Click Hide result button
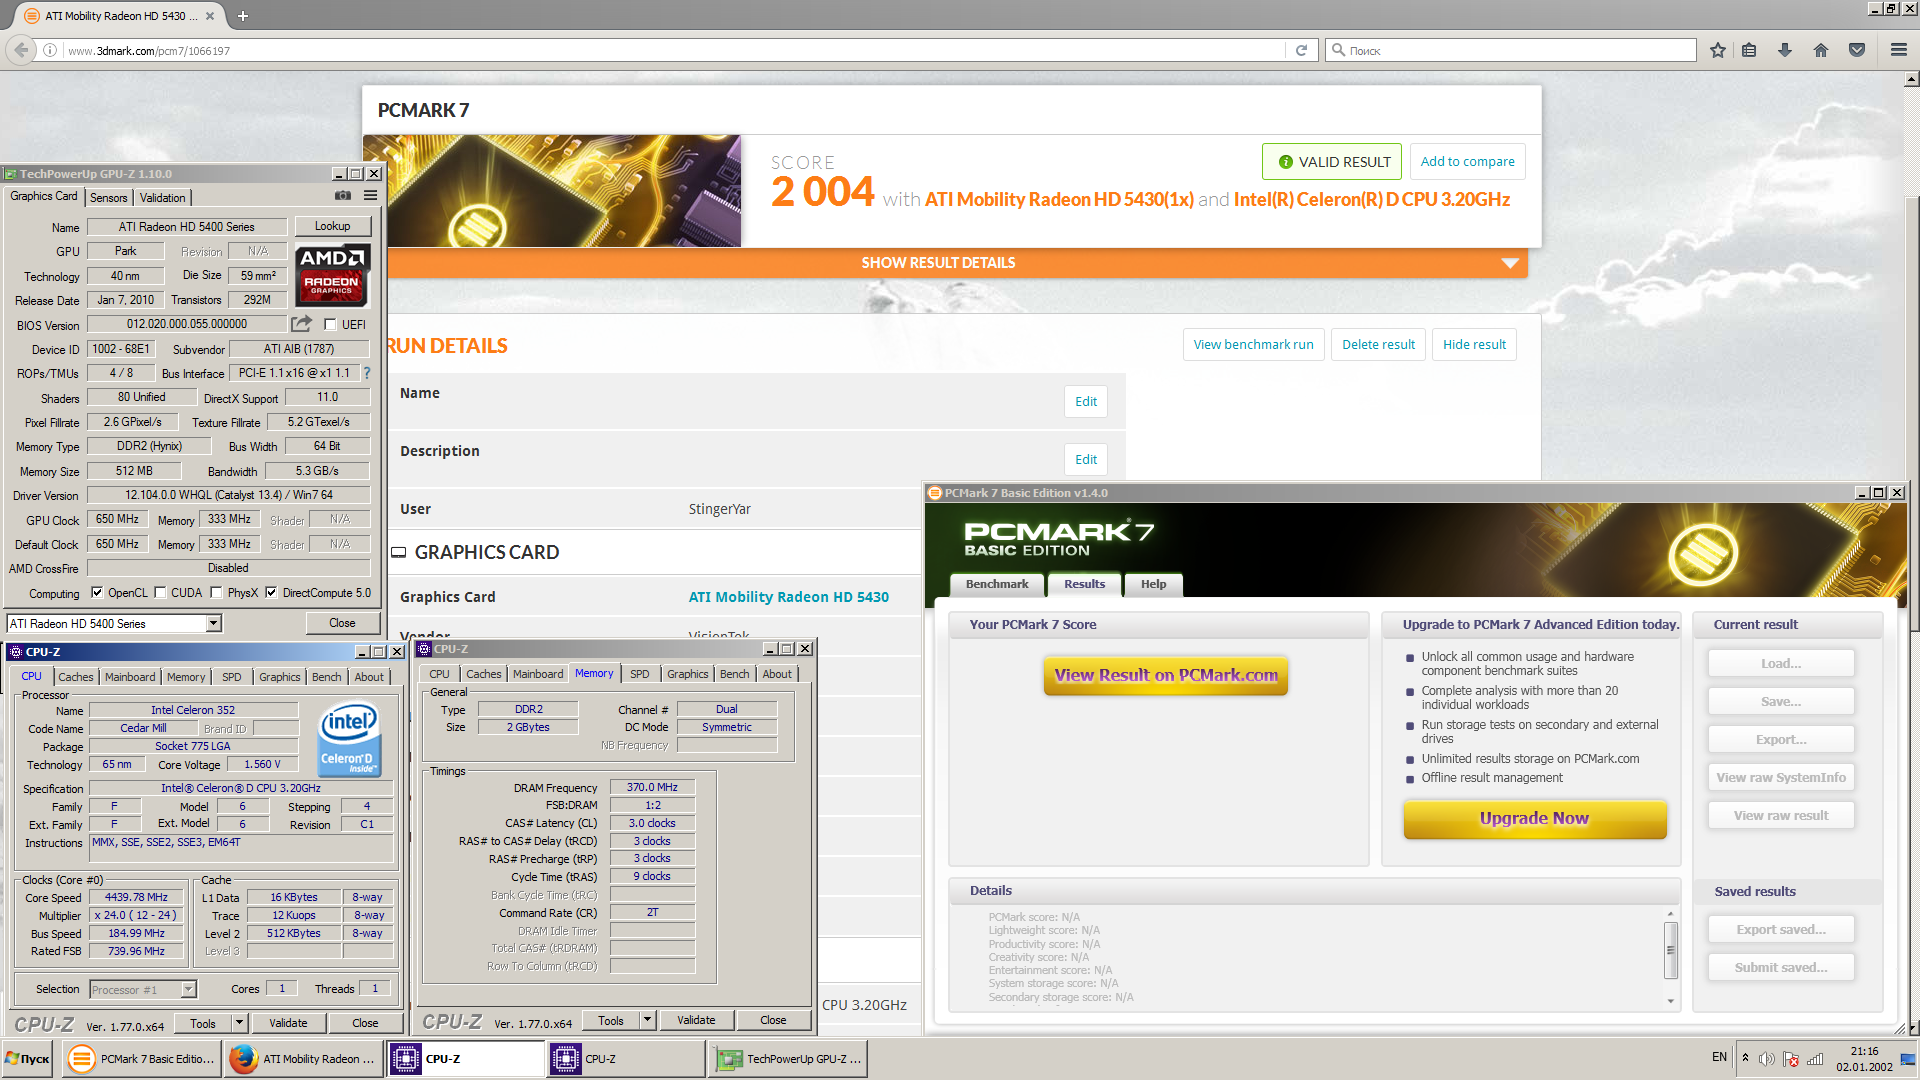1920x1080 pixels. [1474, 344]
